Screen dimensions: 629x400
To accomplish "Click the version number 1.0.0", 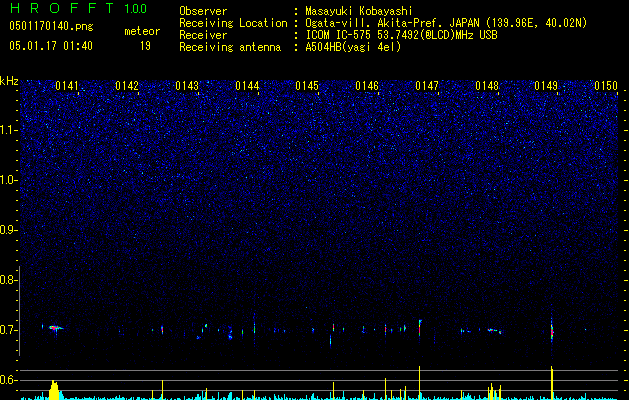I will coord(135,9).
